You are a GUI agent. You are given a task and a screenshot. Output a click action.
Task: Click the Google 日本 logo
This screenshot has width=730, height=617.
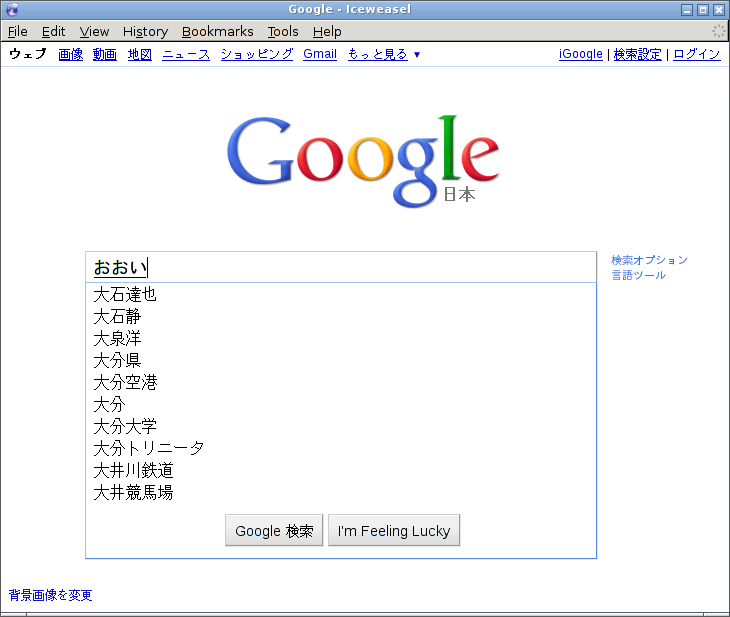pos(363,161)
